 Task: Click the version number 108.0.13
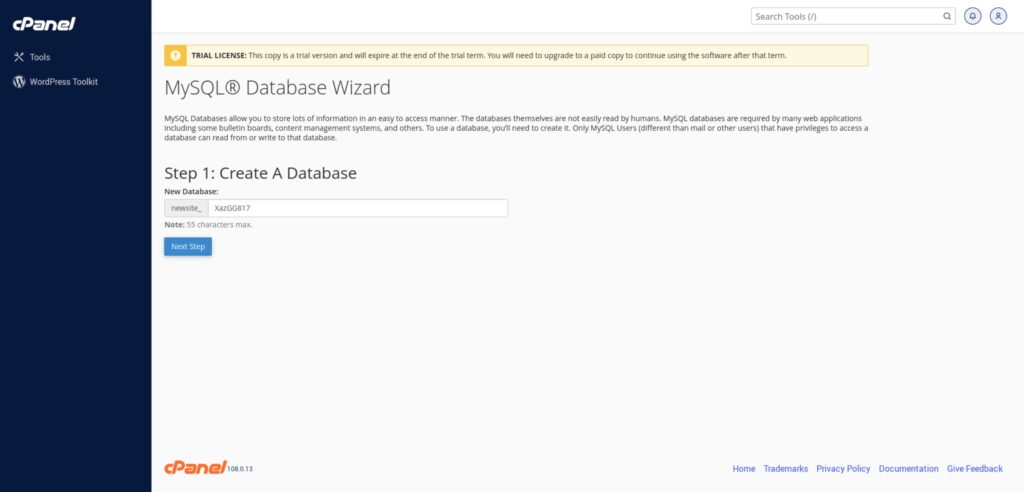tap(240, 469)
